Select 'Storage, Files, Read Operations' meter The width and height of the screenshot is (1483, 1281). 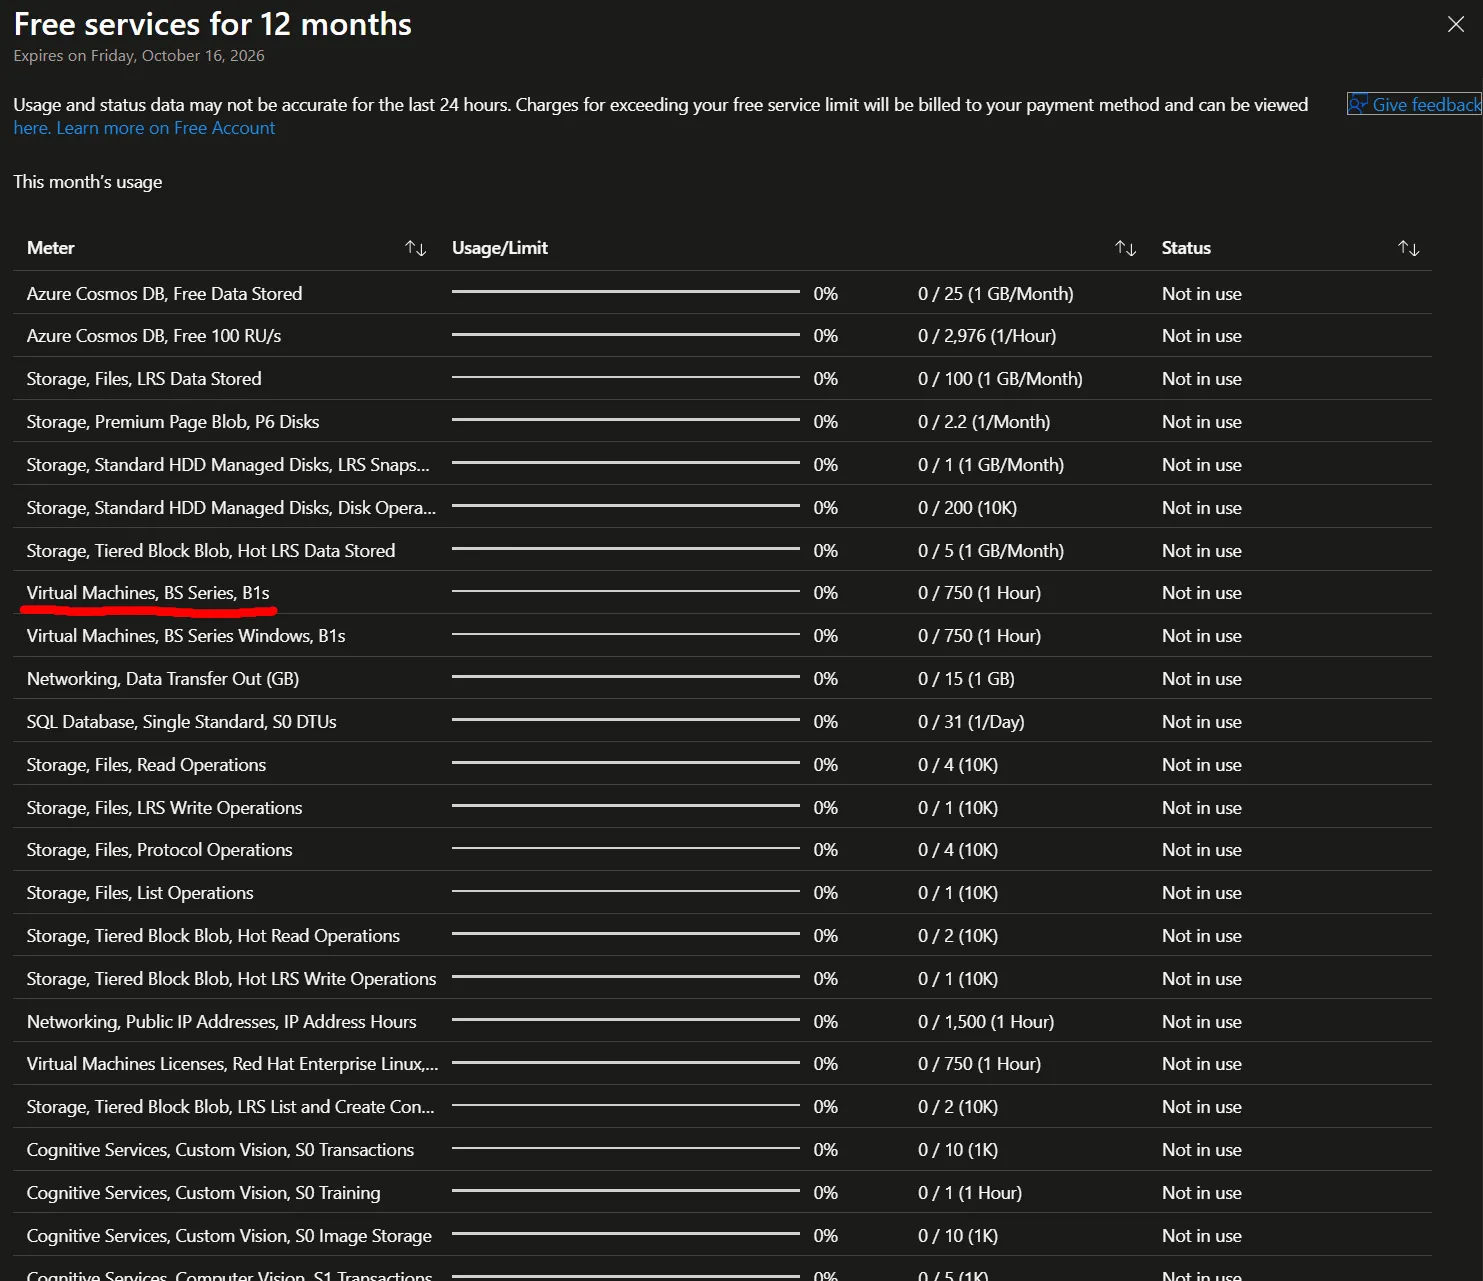tap(146, 765)
